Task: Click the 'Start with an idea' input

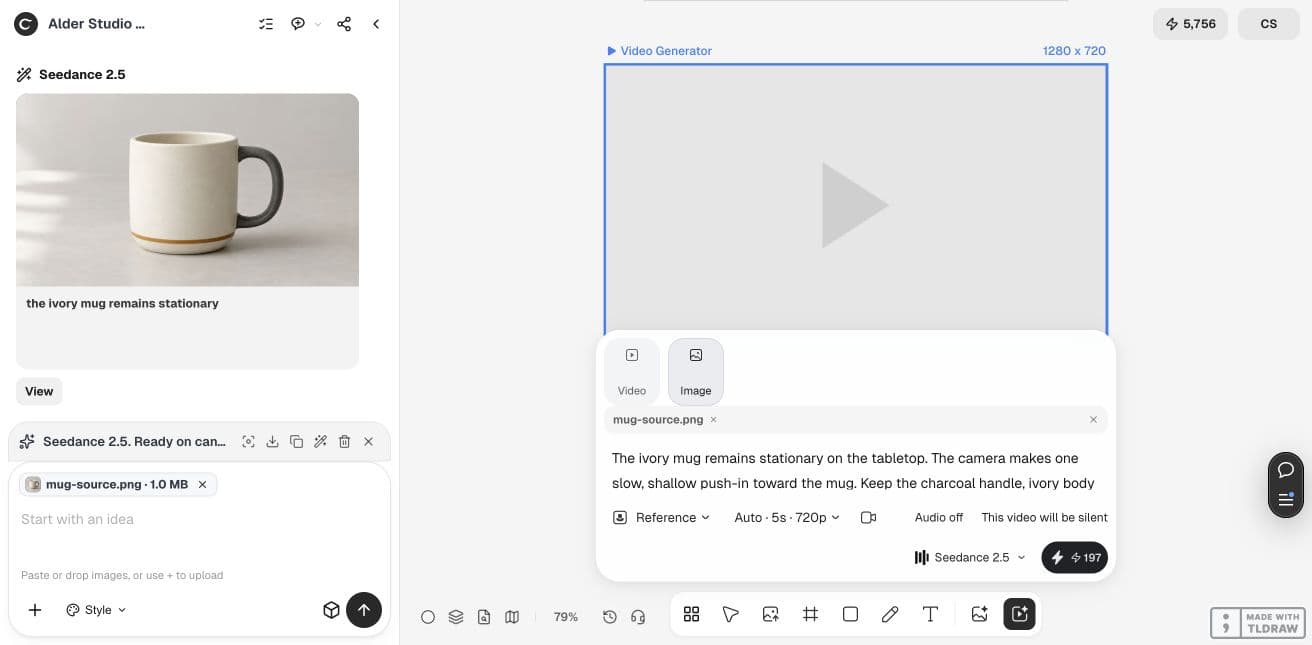Action: pyautogui.click(x=199, y=519)
